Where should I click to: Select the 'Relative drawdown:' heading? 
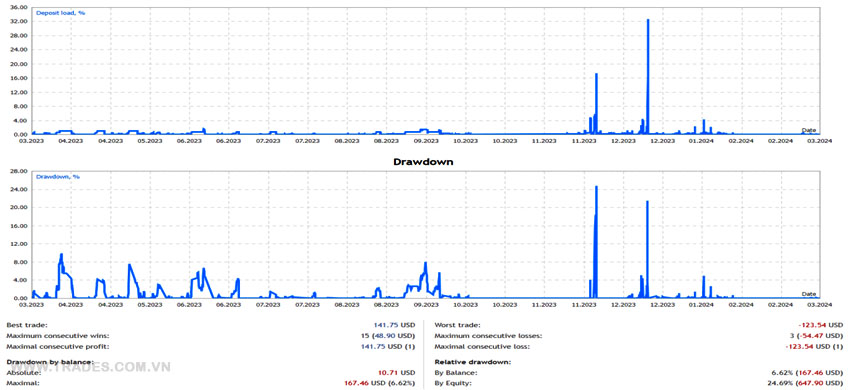point(473,361)
